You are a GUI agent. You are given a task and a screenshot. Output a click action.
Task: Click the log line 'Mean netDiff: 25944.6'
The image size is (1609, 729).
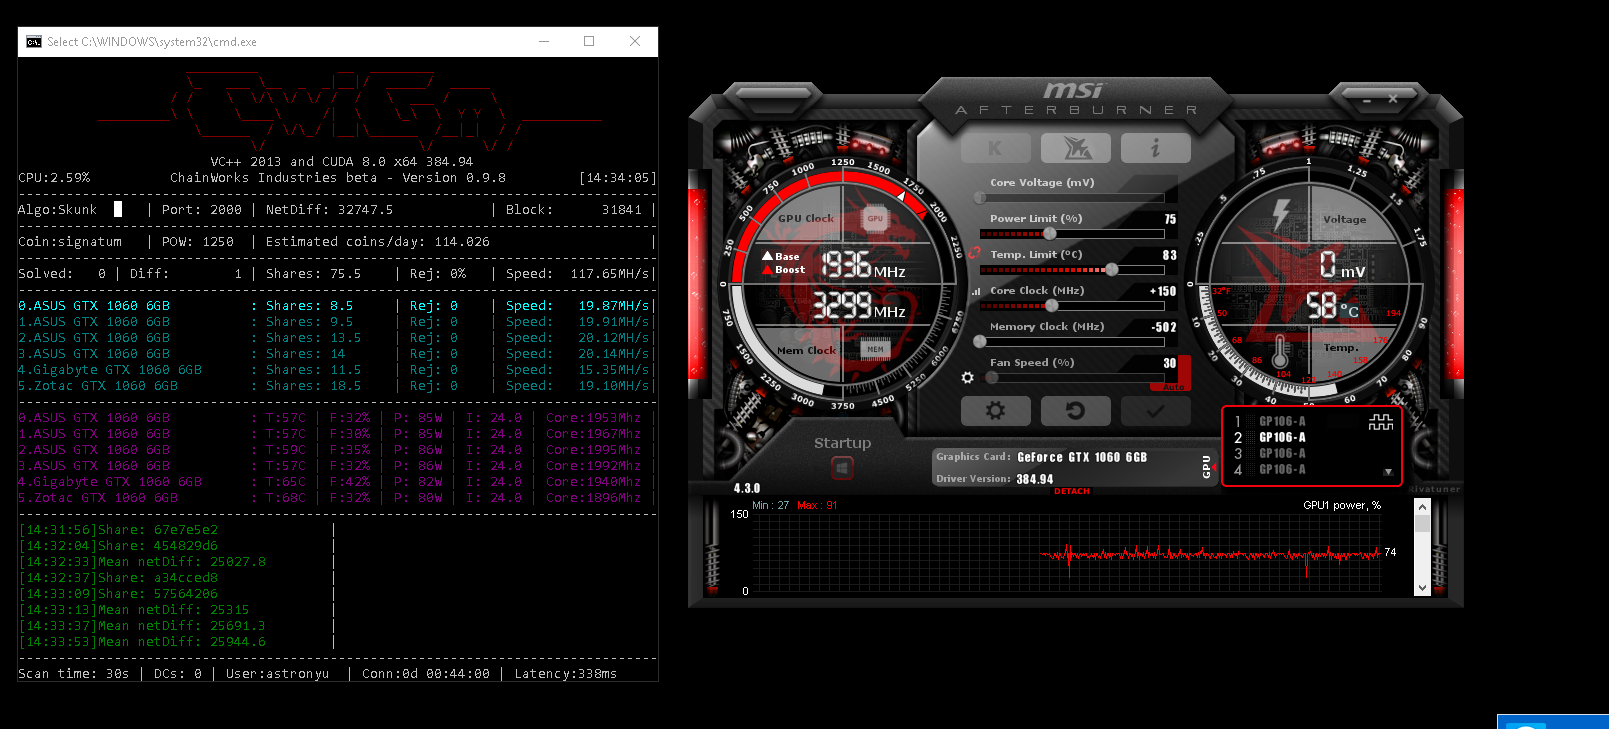pyautogui.click(x=182, y=642)
